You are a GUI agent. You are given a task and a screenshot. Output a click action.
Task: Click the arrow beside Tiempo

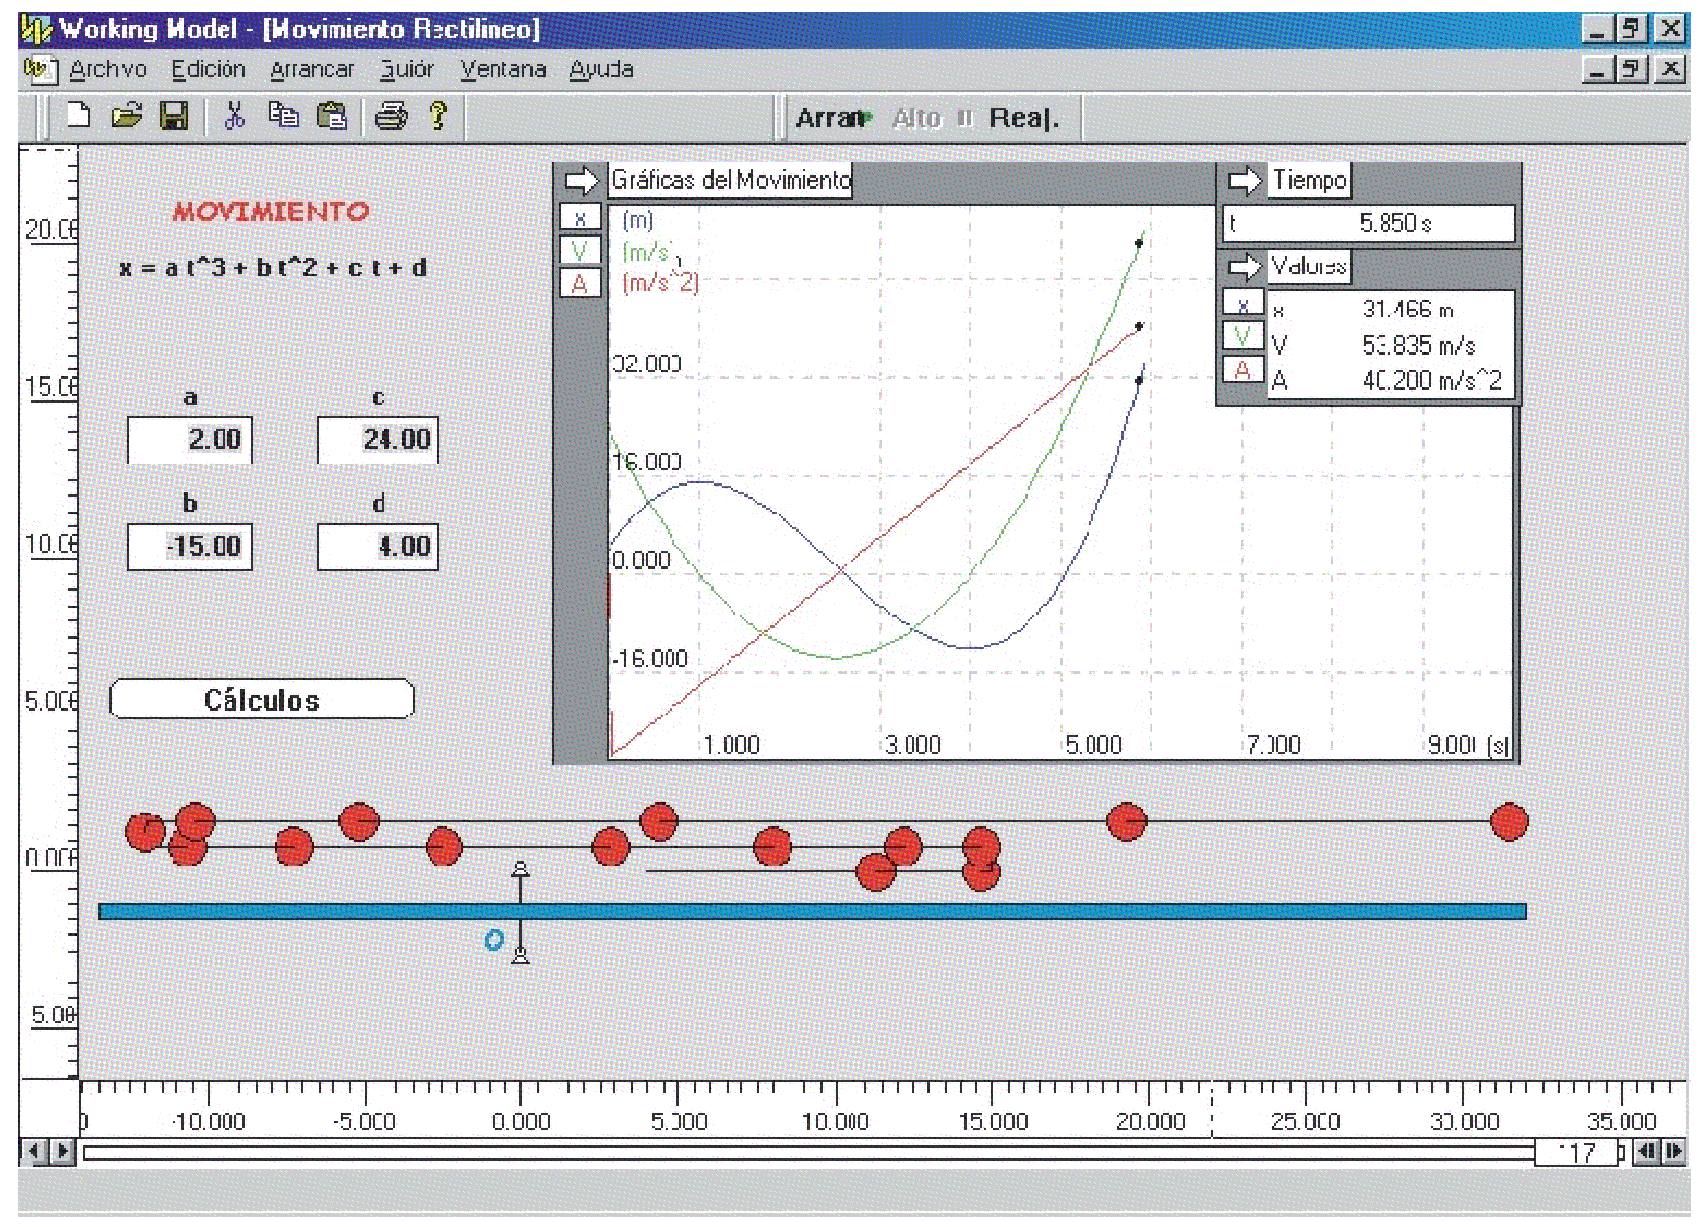(1244, 181)
